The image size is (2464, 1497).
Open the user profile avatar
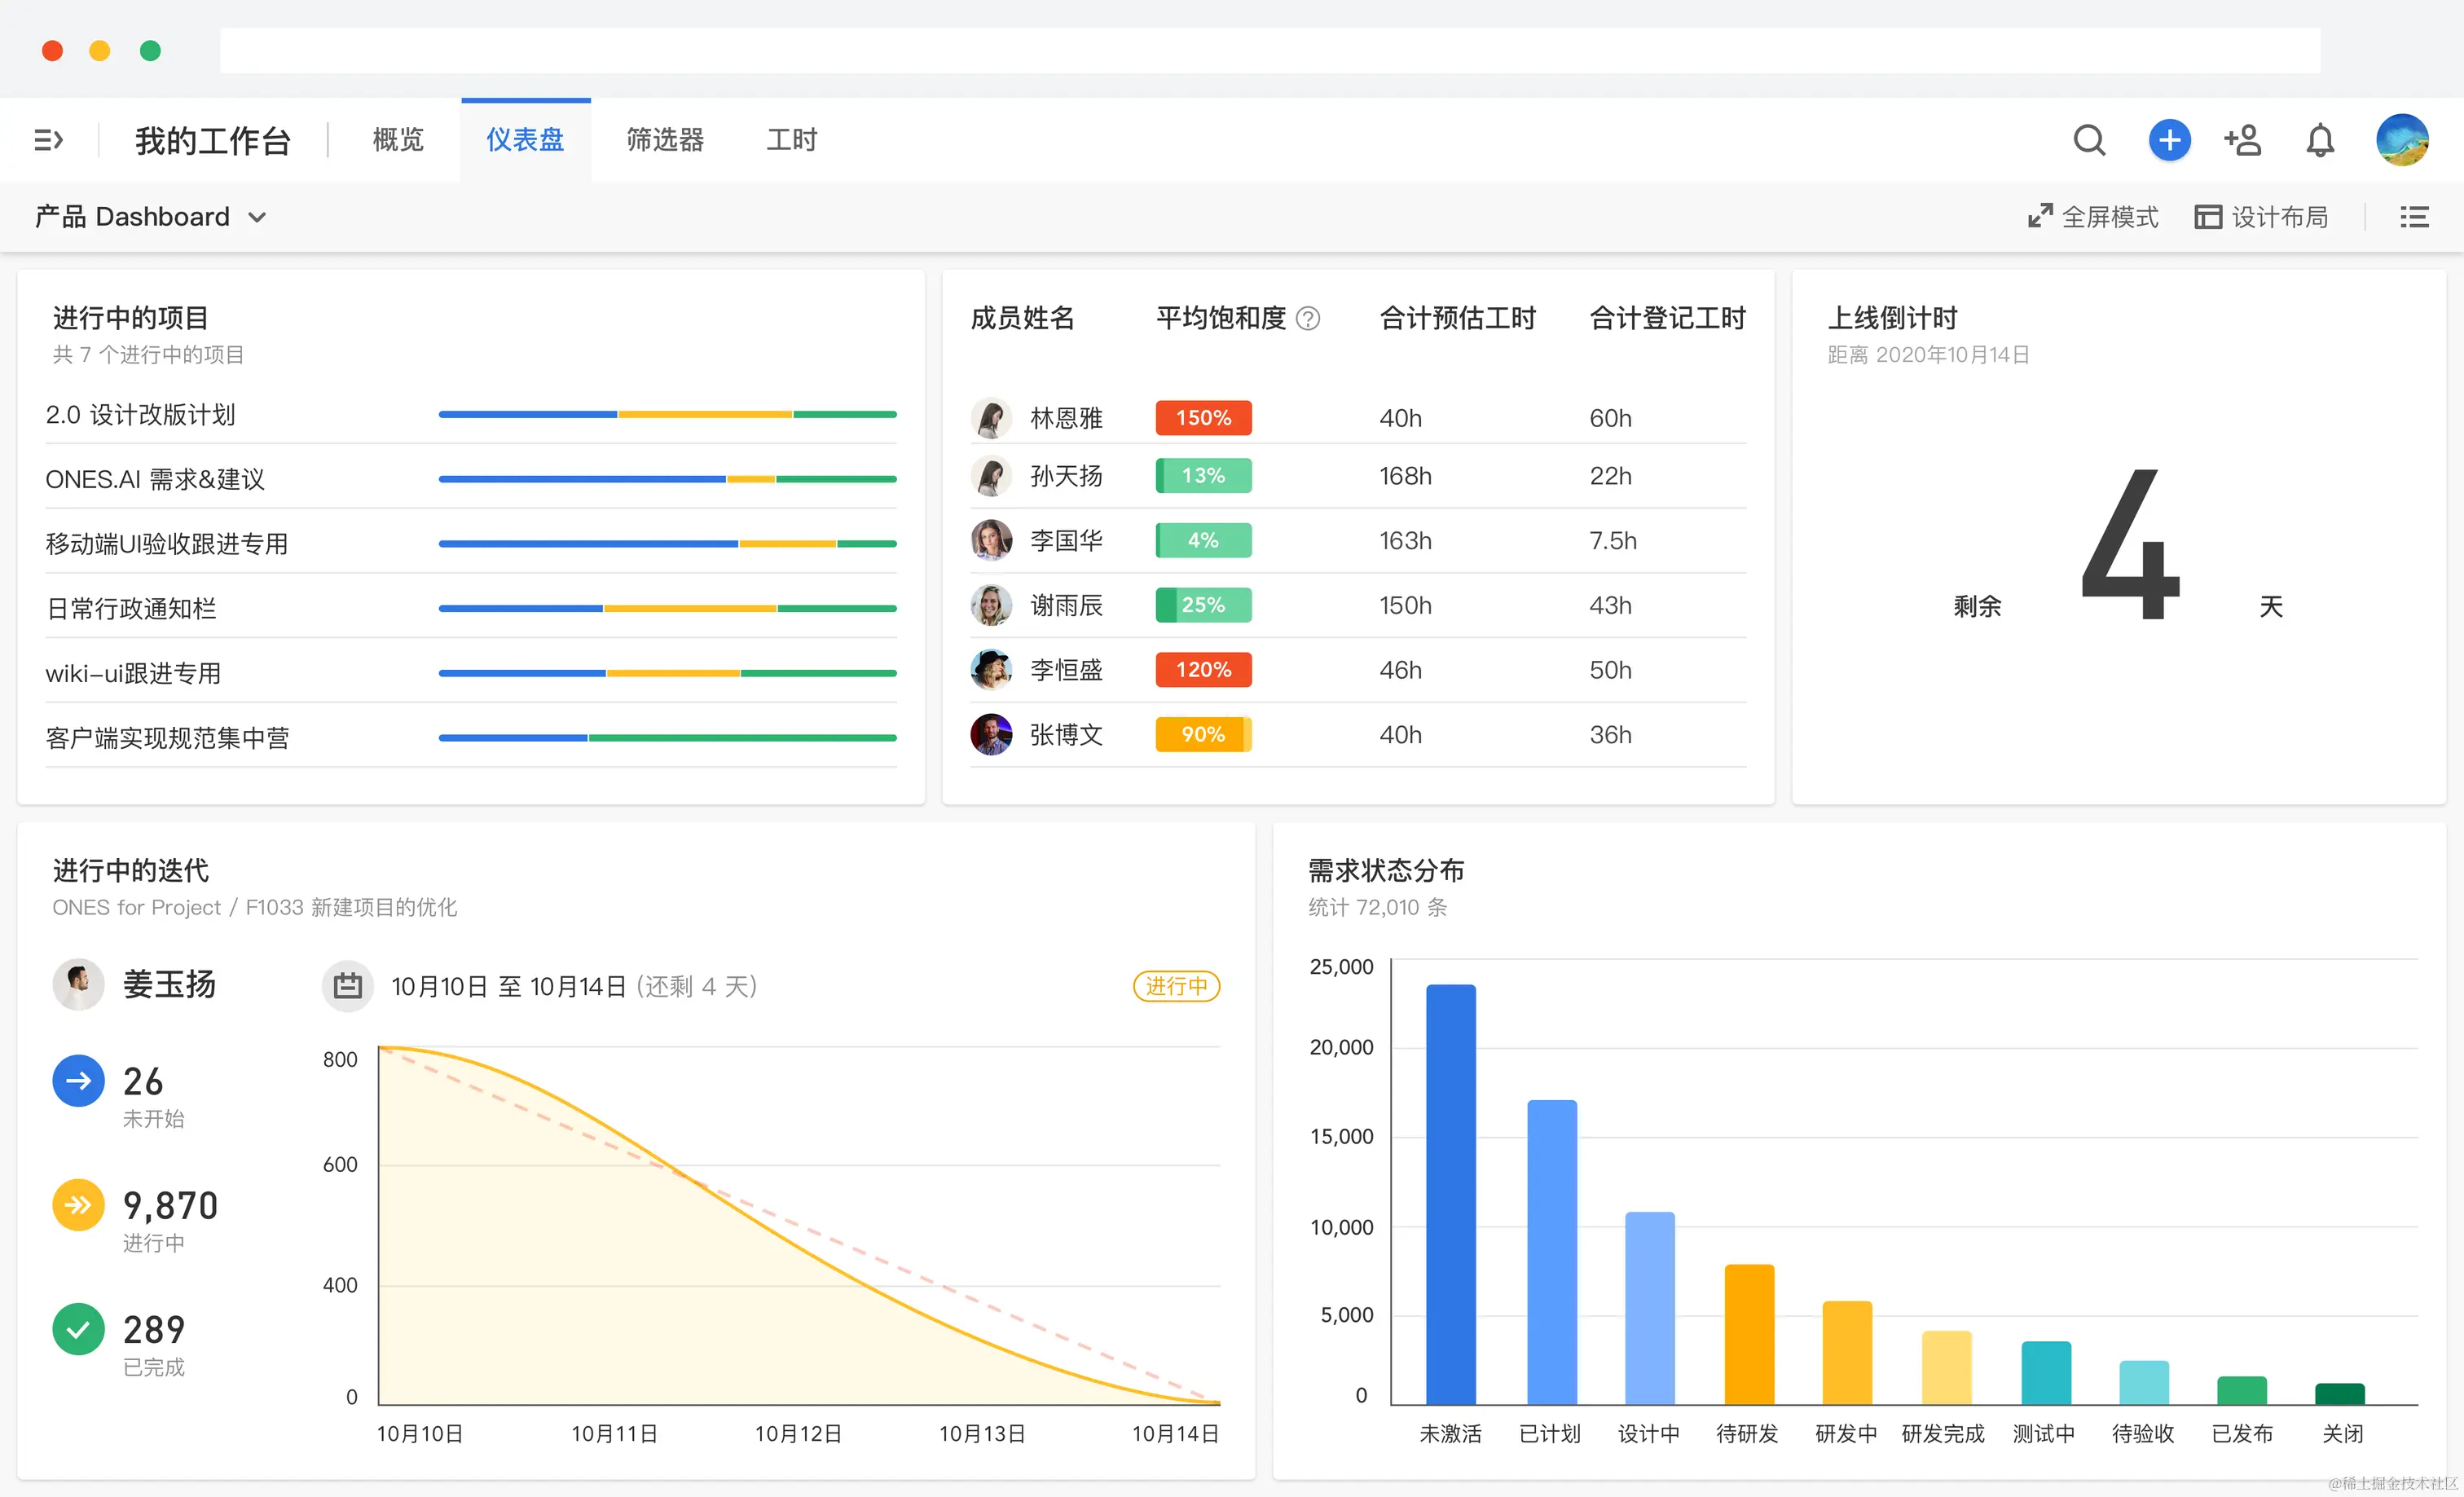coord(2402,140)
